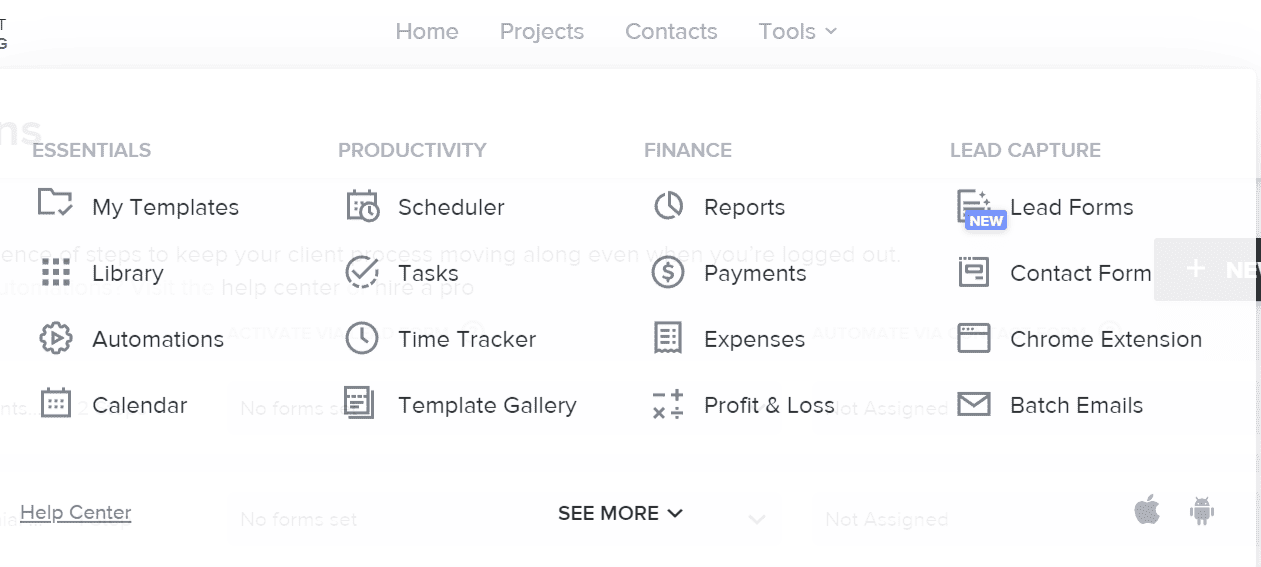Select the Automations gear icon
1261x567 pixels.
pyautogui.click(x=56, y=338)
